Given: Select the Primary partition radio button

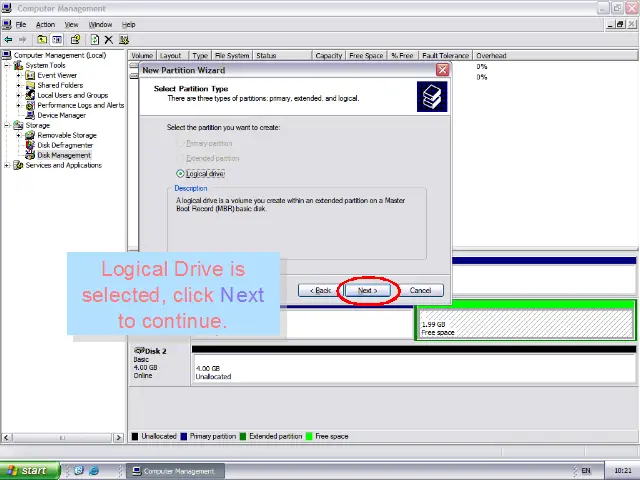Looking at the screenshot, I should [x=180, y=143].
